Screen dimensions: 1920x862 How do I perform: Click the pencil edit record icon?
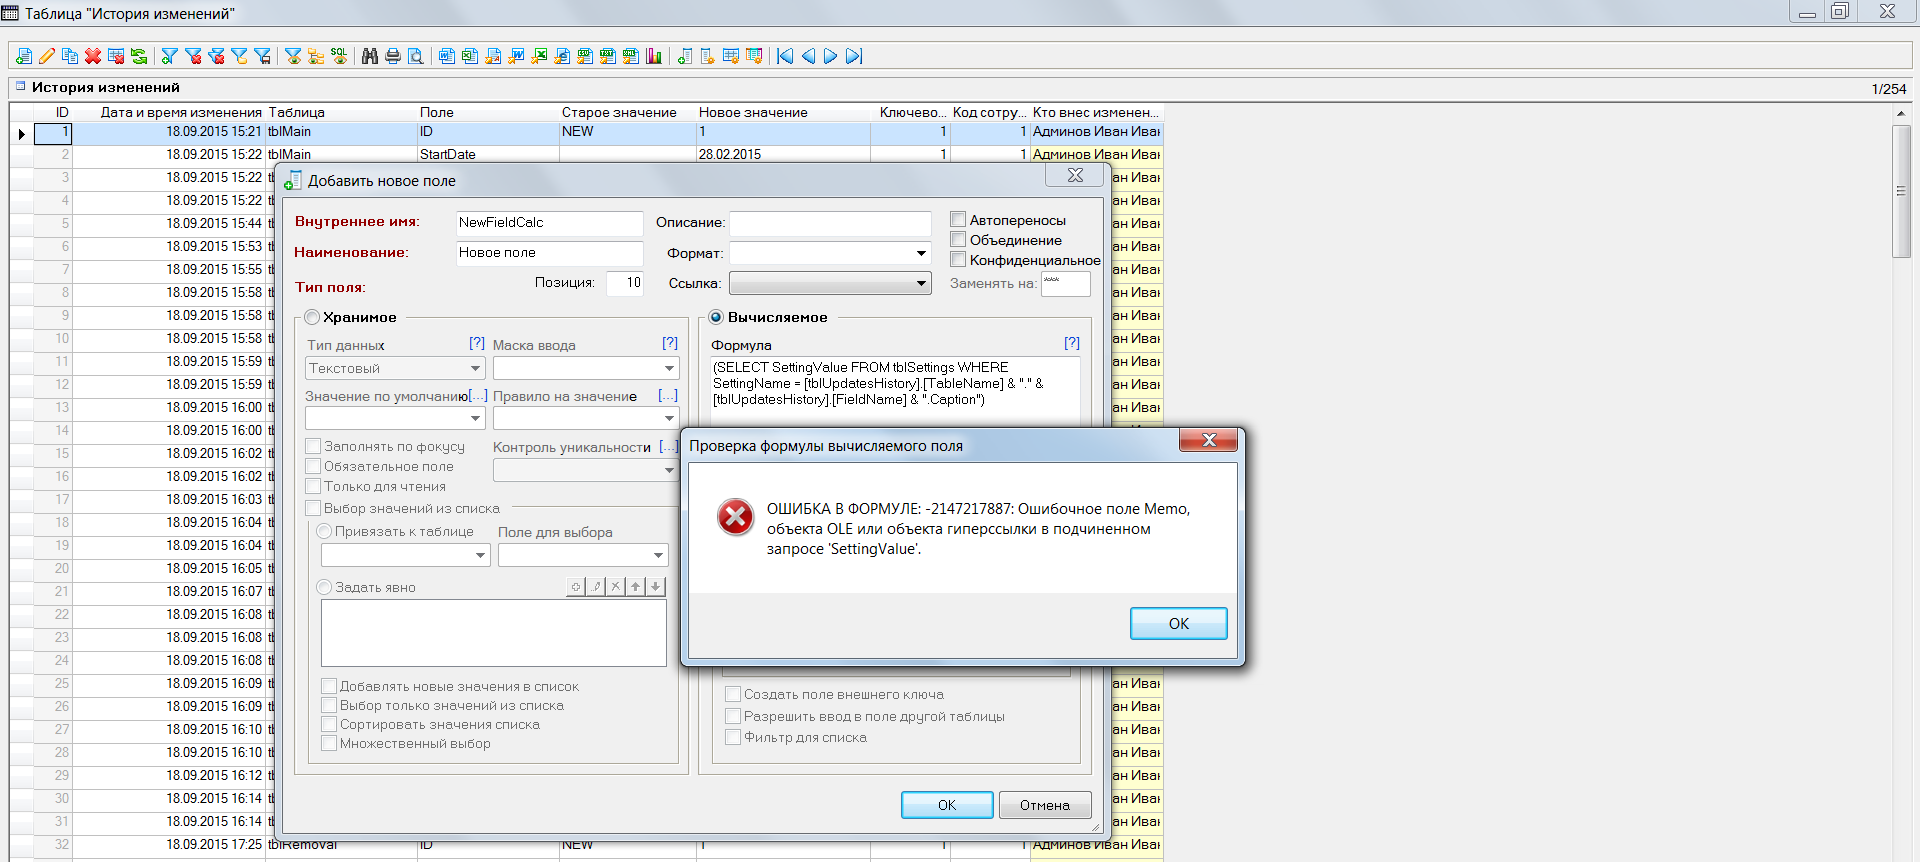(46, 56)
